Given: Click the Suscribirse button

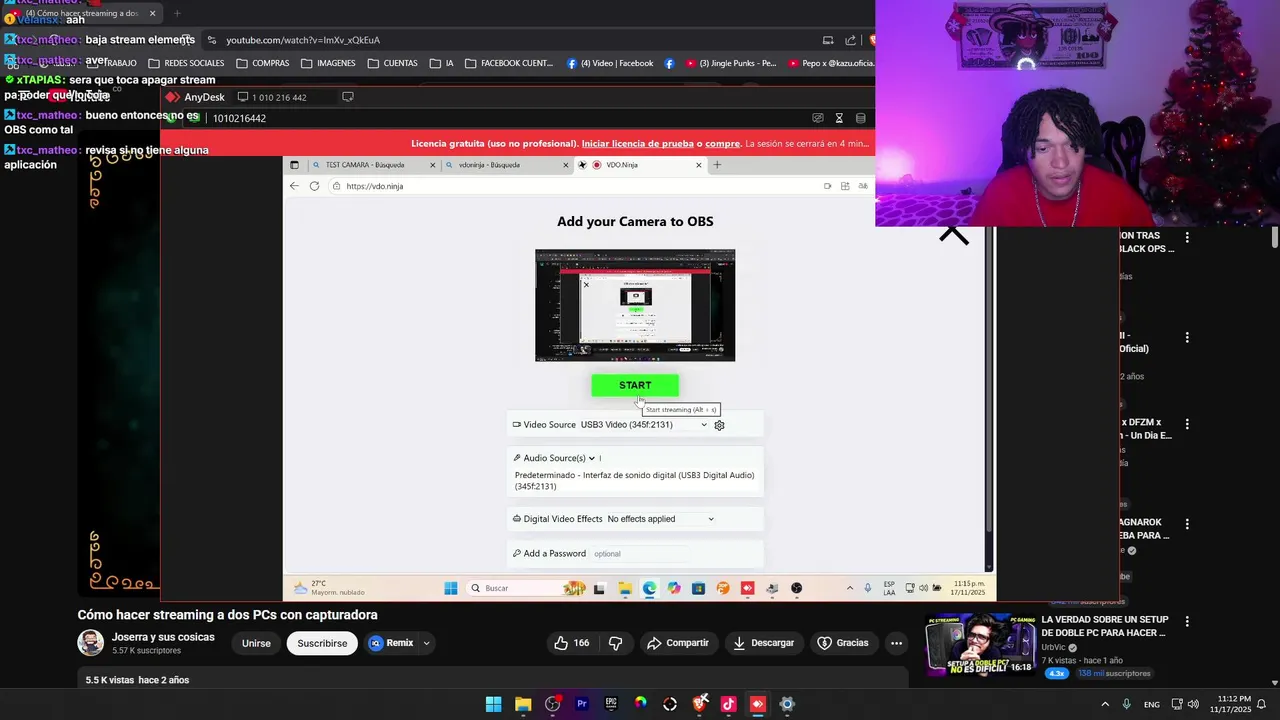Looking at the screenshot, I should coord(322,643).
